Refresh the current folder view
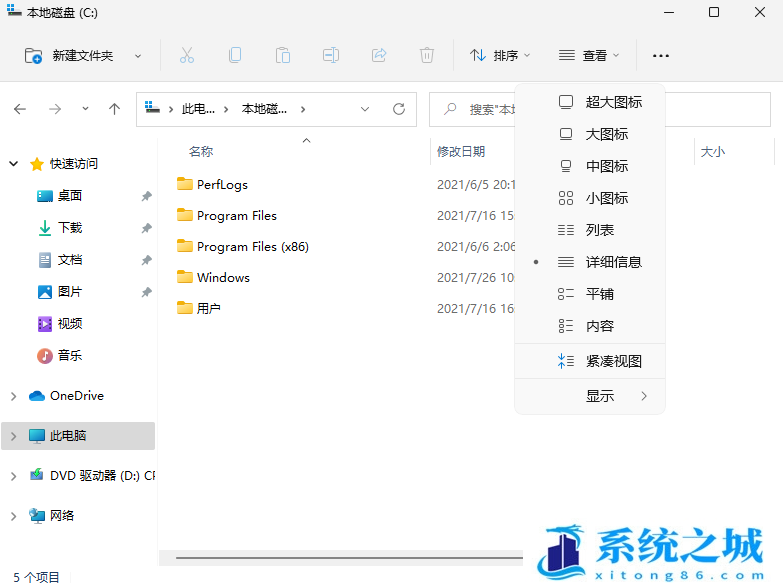This screenshot has height=588, width=783. [398, 109]
